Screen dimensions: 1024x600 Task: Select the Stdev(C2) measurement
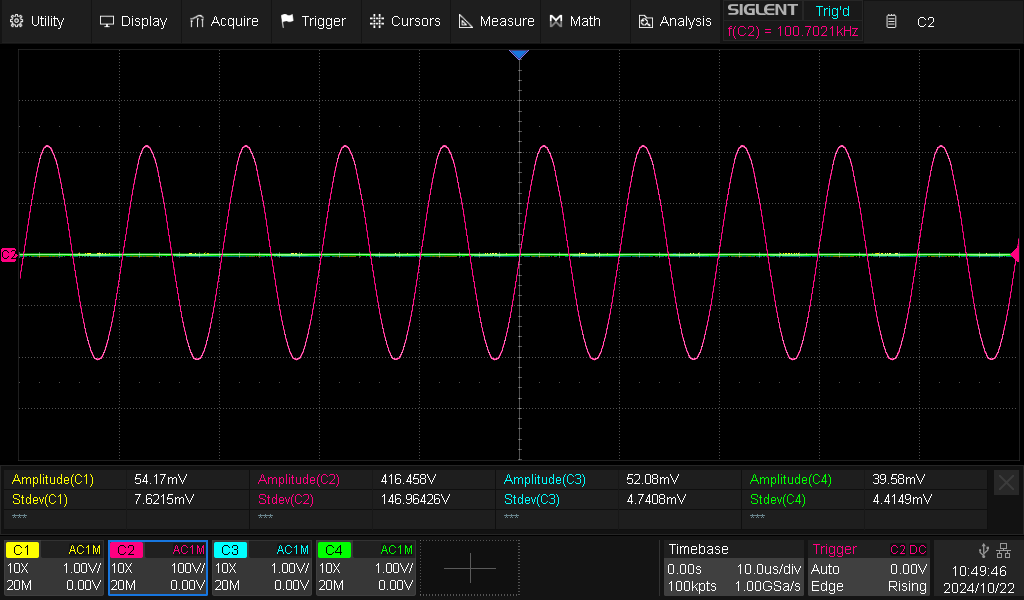coord(285,499)
